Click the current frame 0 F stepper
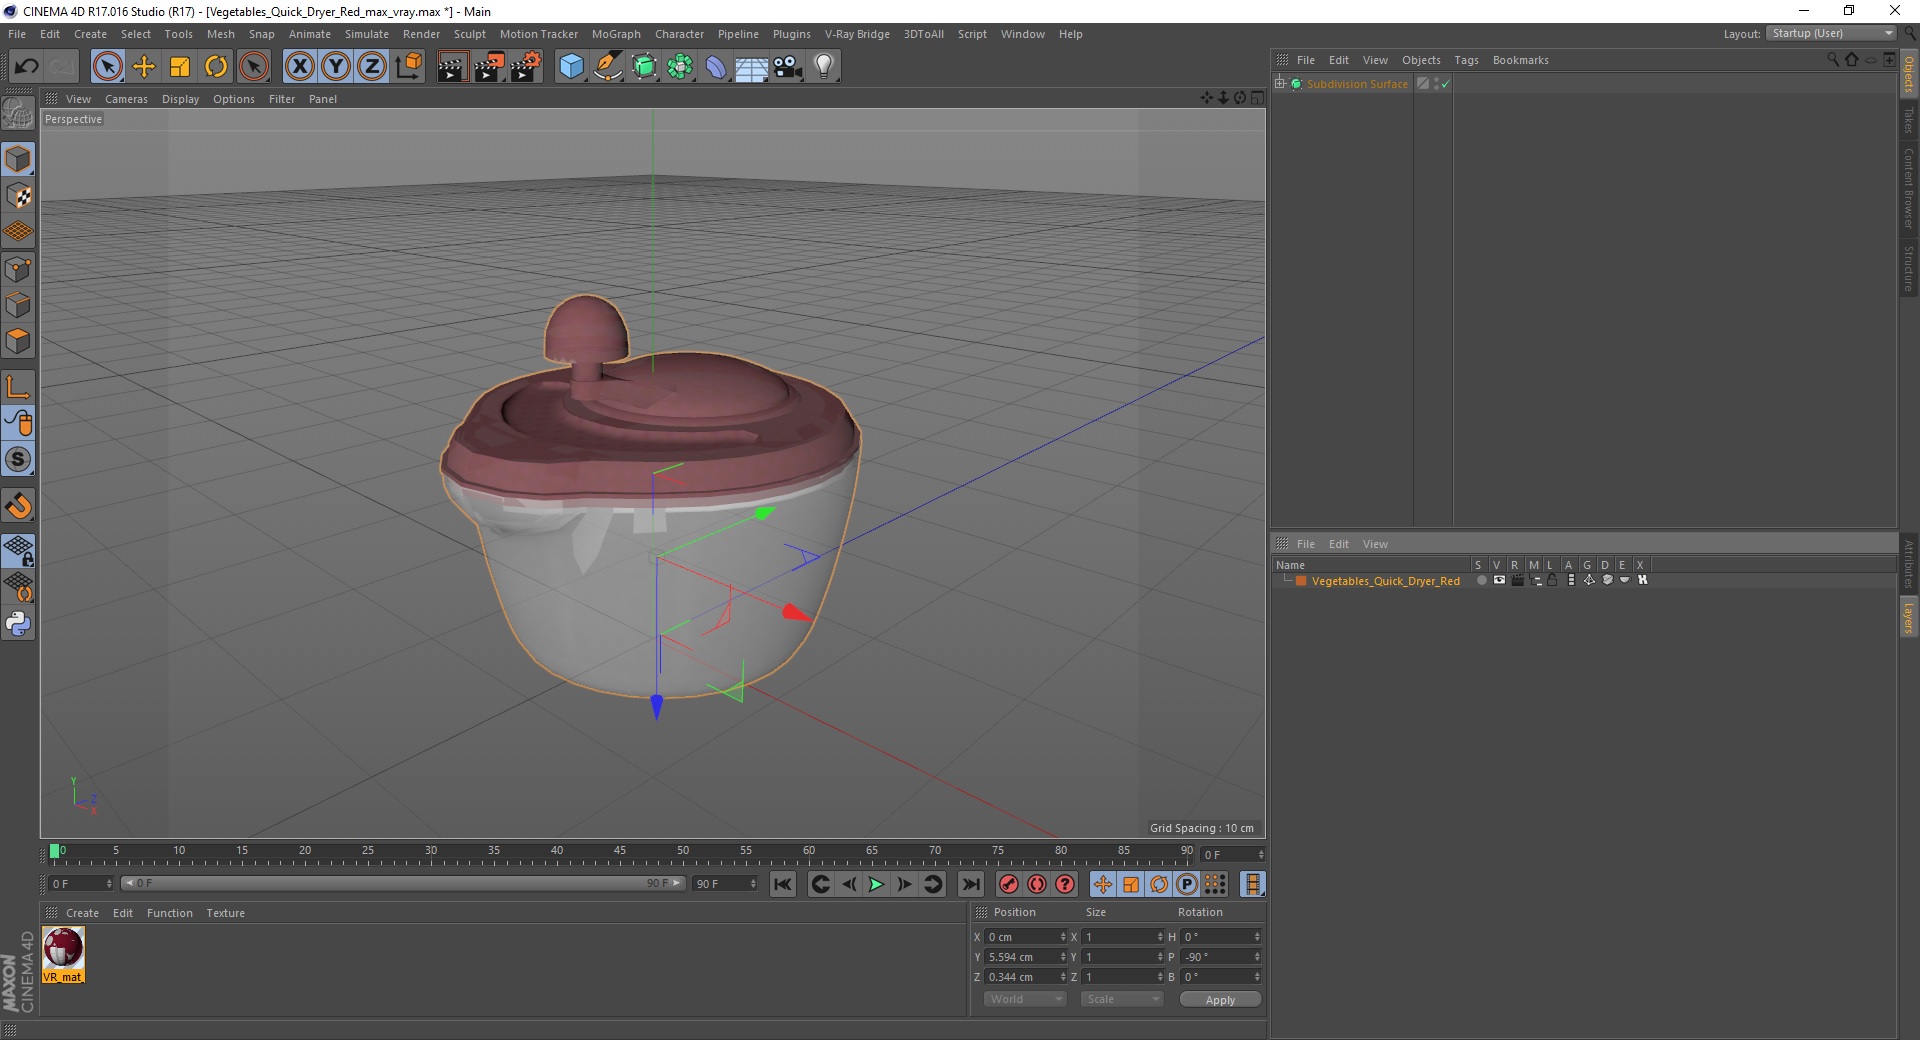Screen dimensions: 1920x1040 pyautogui.click(x=109, y=884)
